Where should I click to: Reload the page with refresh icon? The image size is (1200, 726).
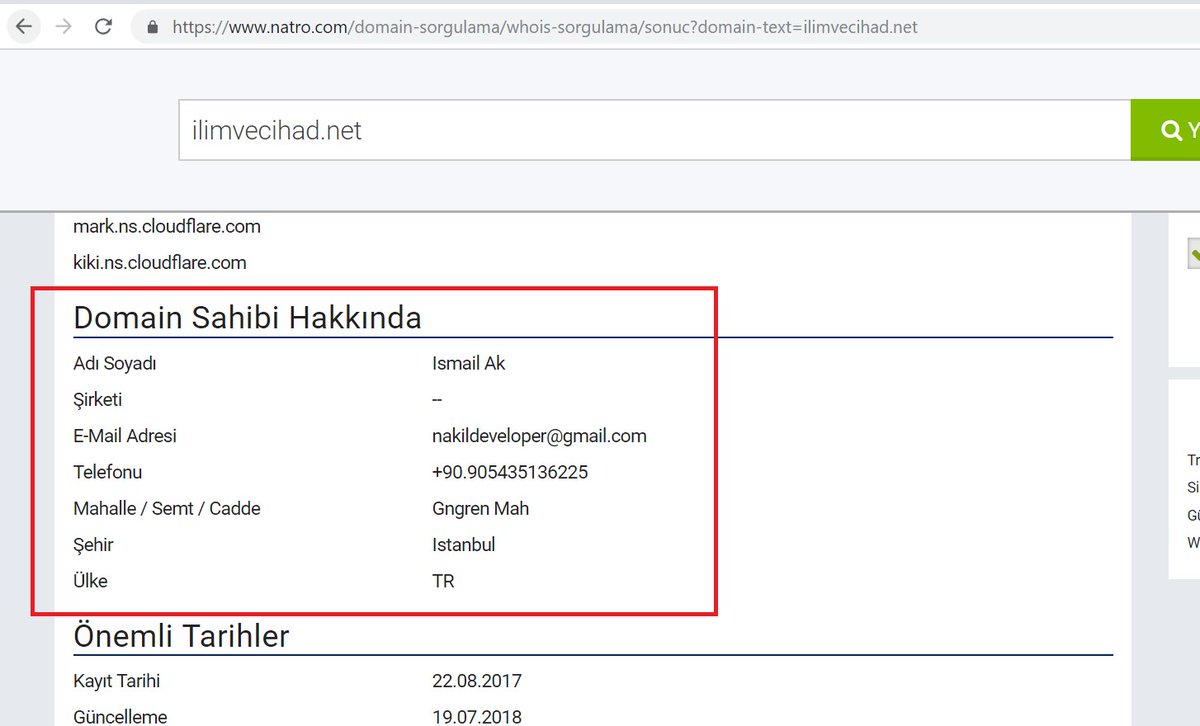click(103, 27)
